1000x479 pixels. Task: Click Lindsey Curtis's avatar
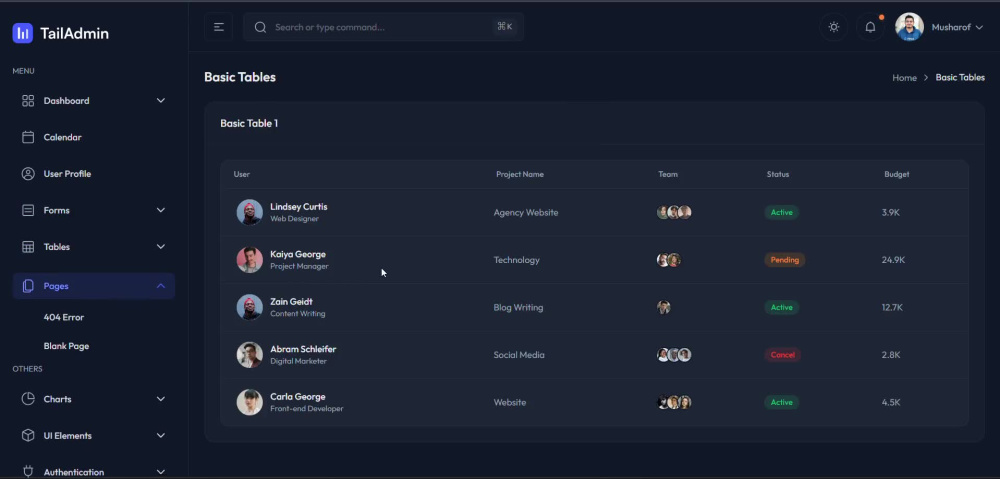click(249, 212)
